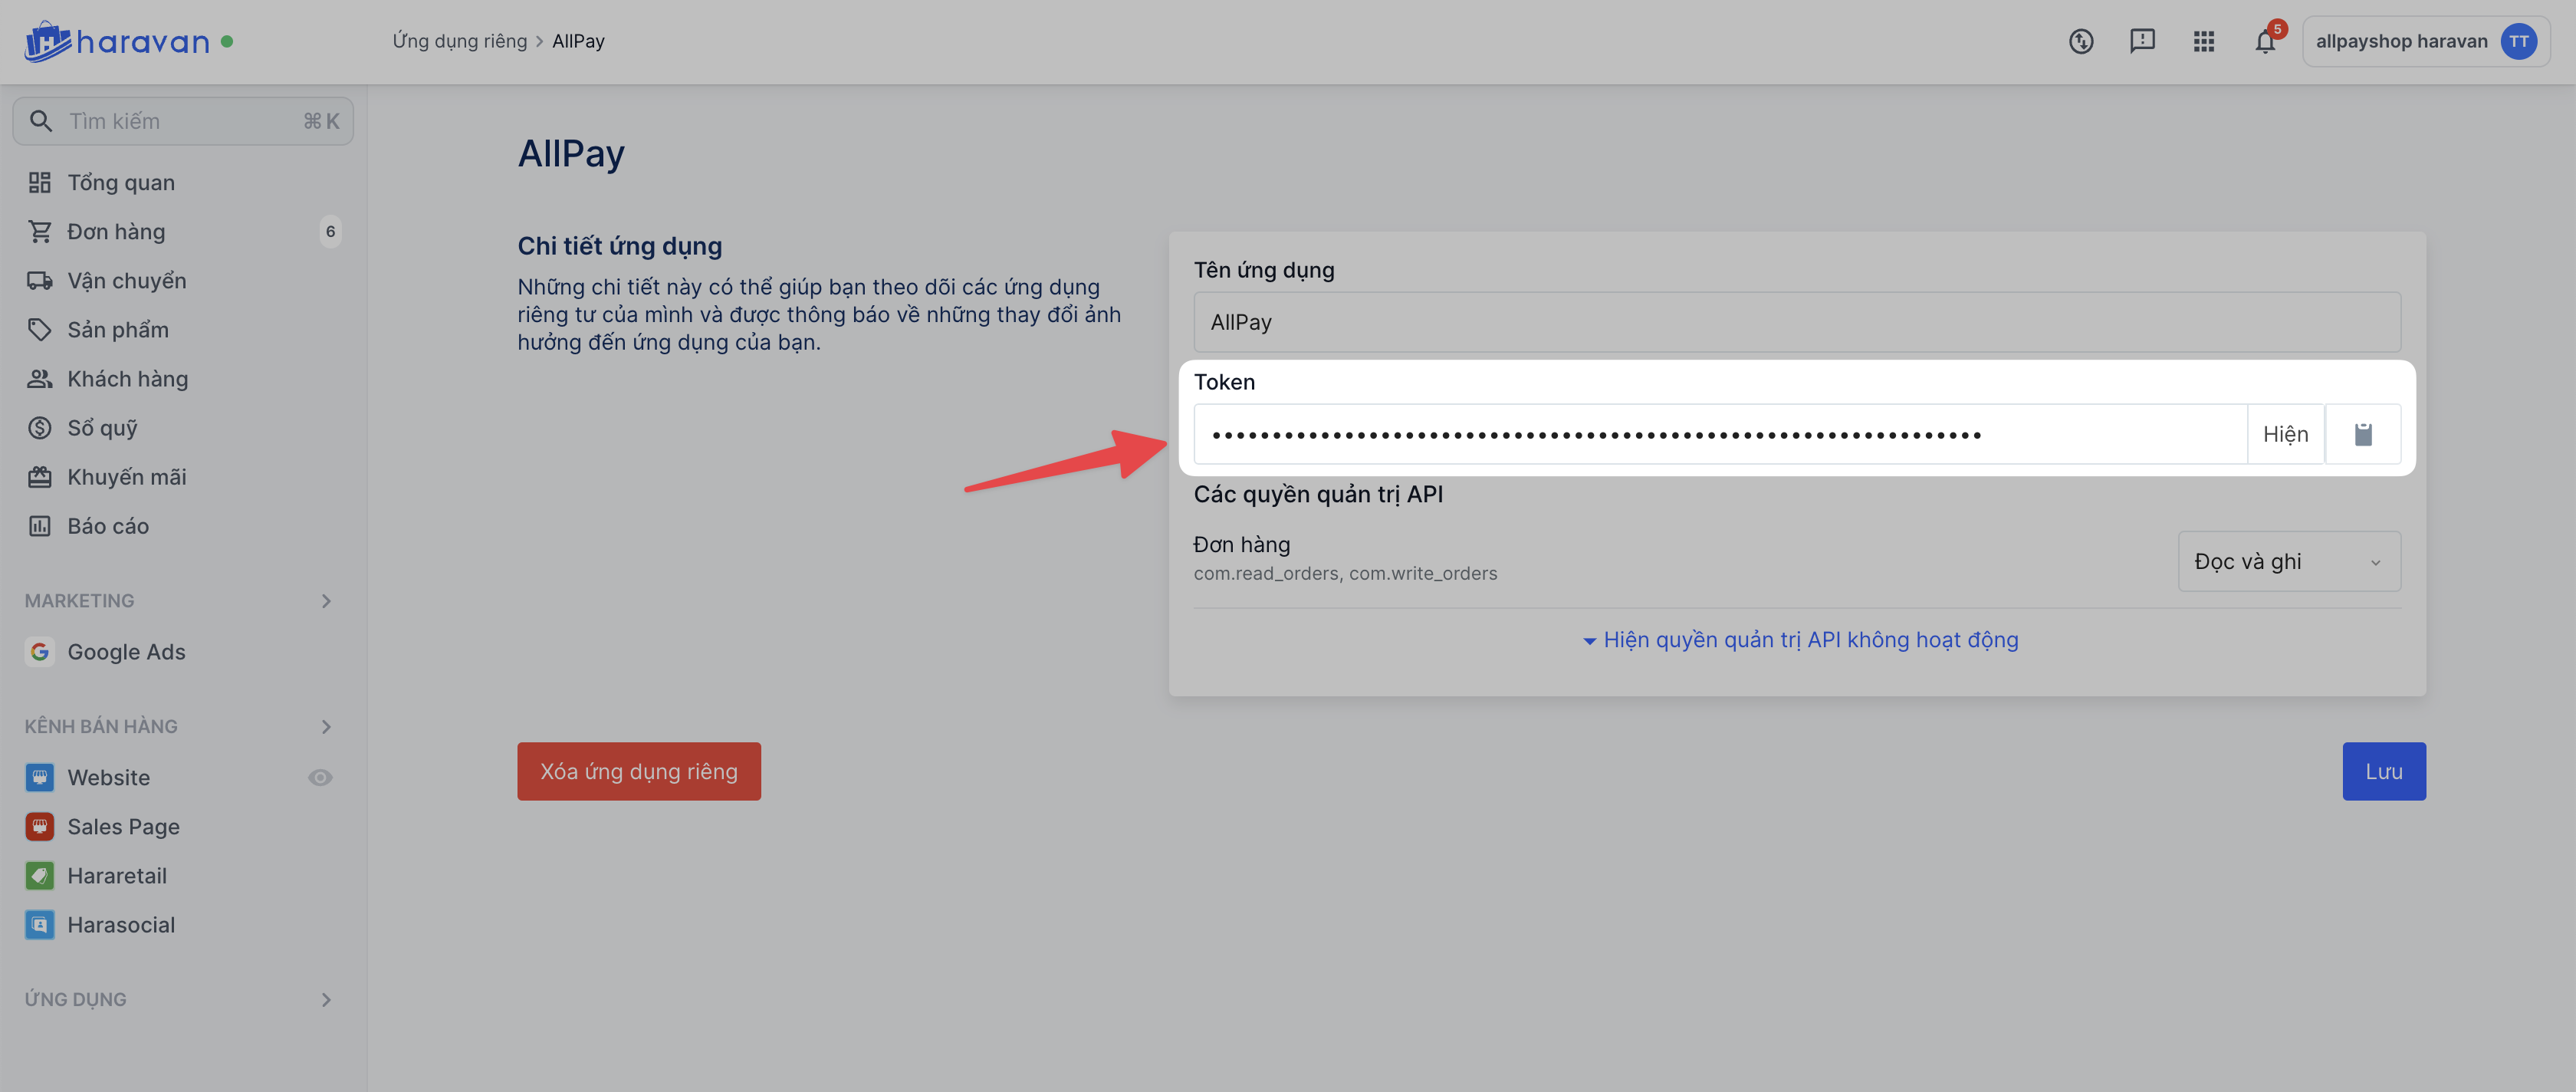Screen dimensions: 2576x1092
Task: Click the Đơn hàng cart icon
Action: tap(39, 231)
